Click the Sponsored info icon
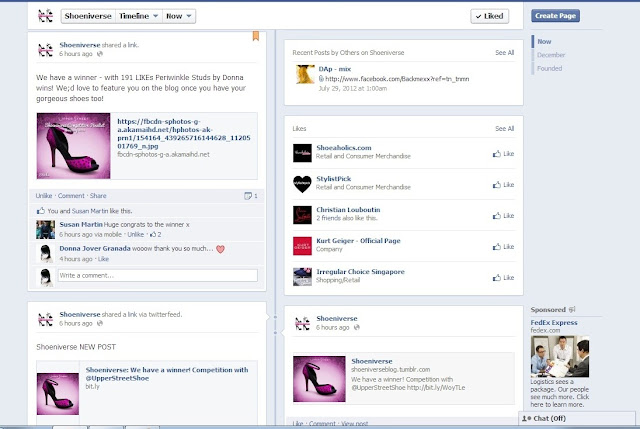 click(x=572, y=309)
